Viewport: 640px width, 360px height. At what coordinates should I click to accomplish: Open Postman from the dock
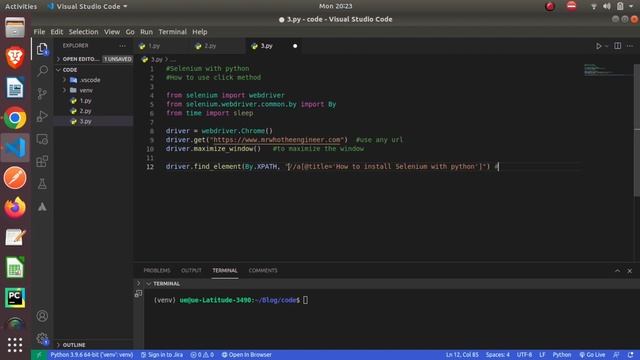15,178
